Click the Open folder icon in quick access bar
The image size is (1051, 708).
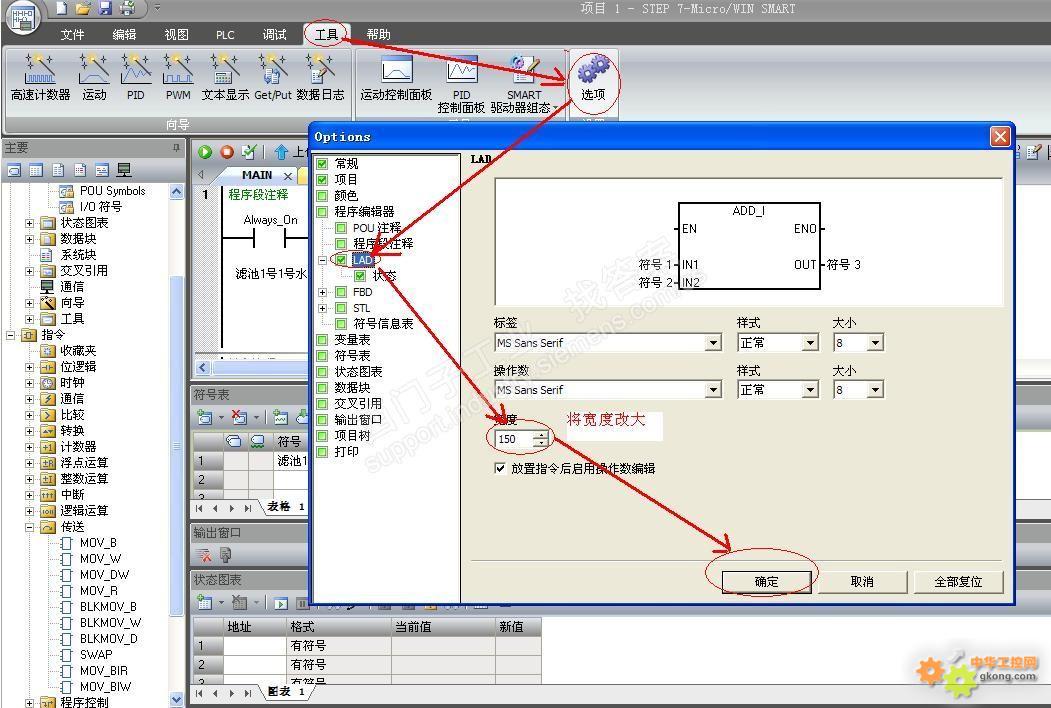tap(83, 8)
